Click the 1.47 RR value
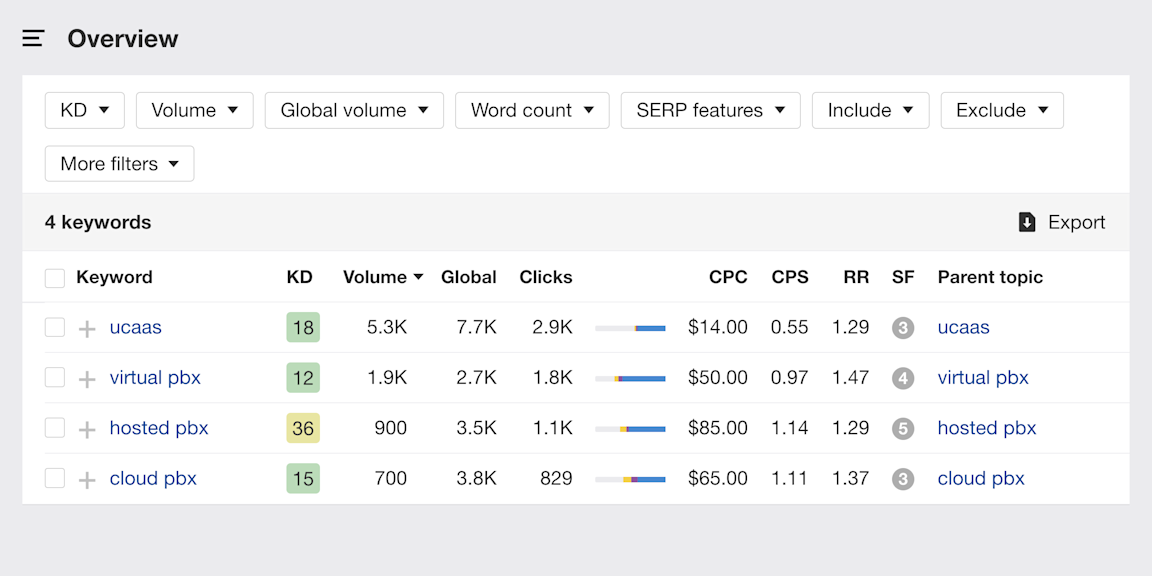 coord(850,378)
